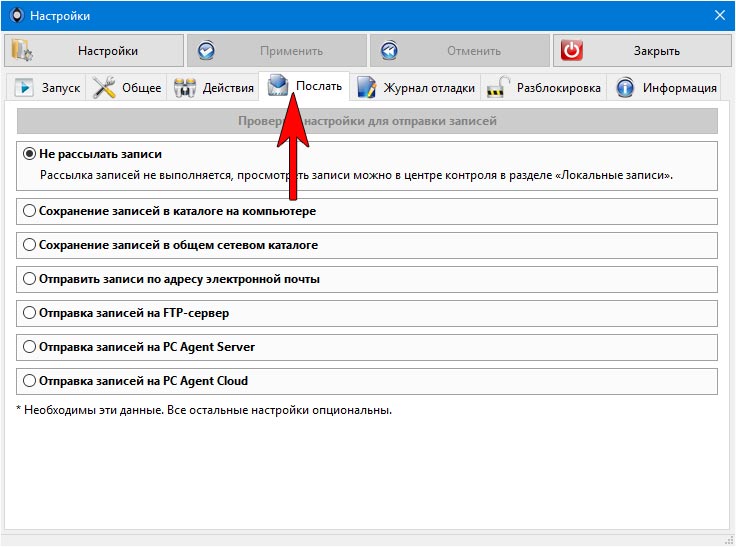Click the Действия tab people icon
Viewport: 736px width, 547px height.
(x=185, y=88)
